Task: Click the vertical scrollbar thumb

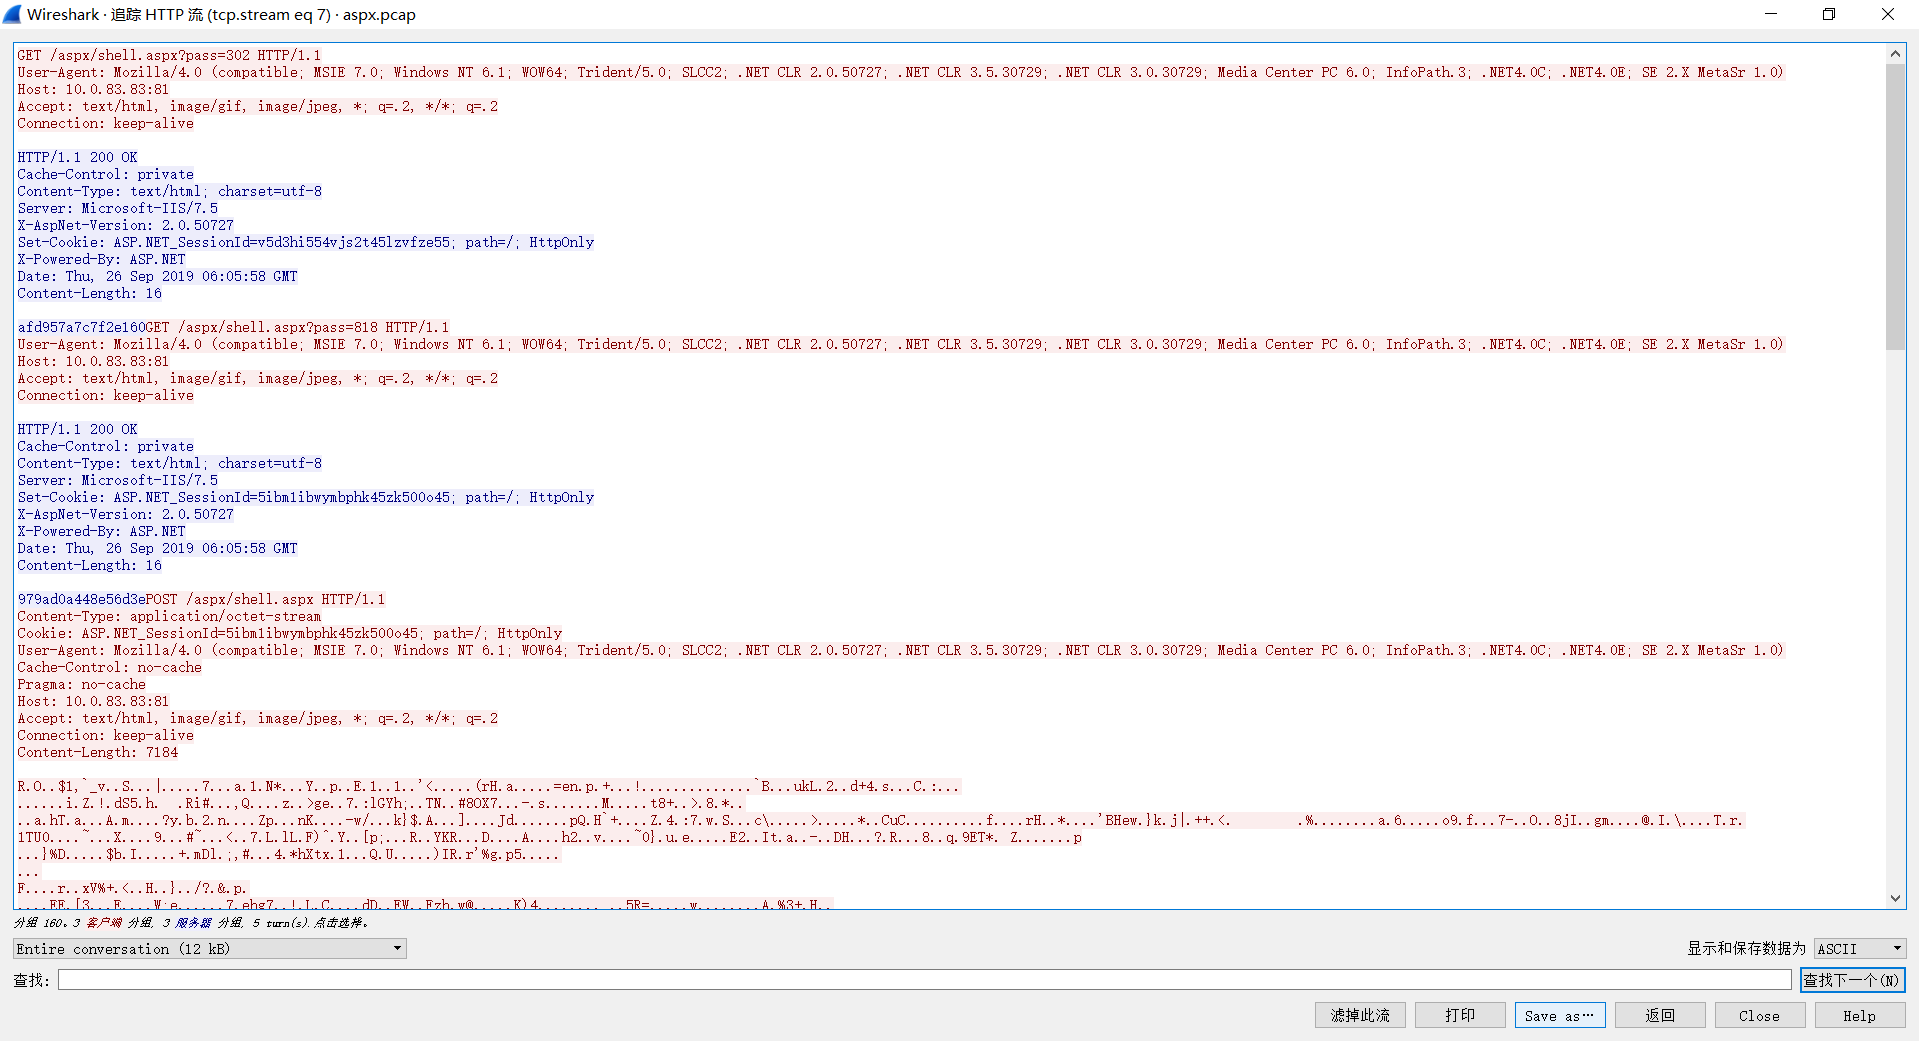Action: 1895,207
